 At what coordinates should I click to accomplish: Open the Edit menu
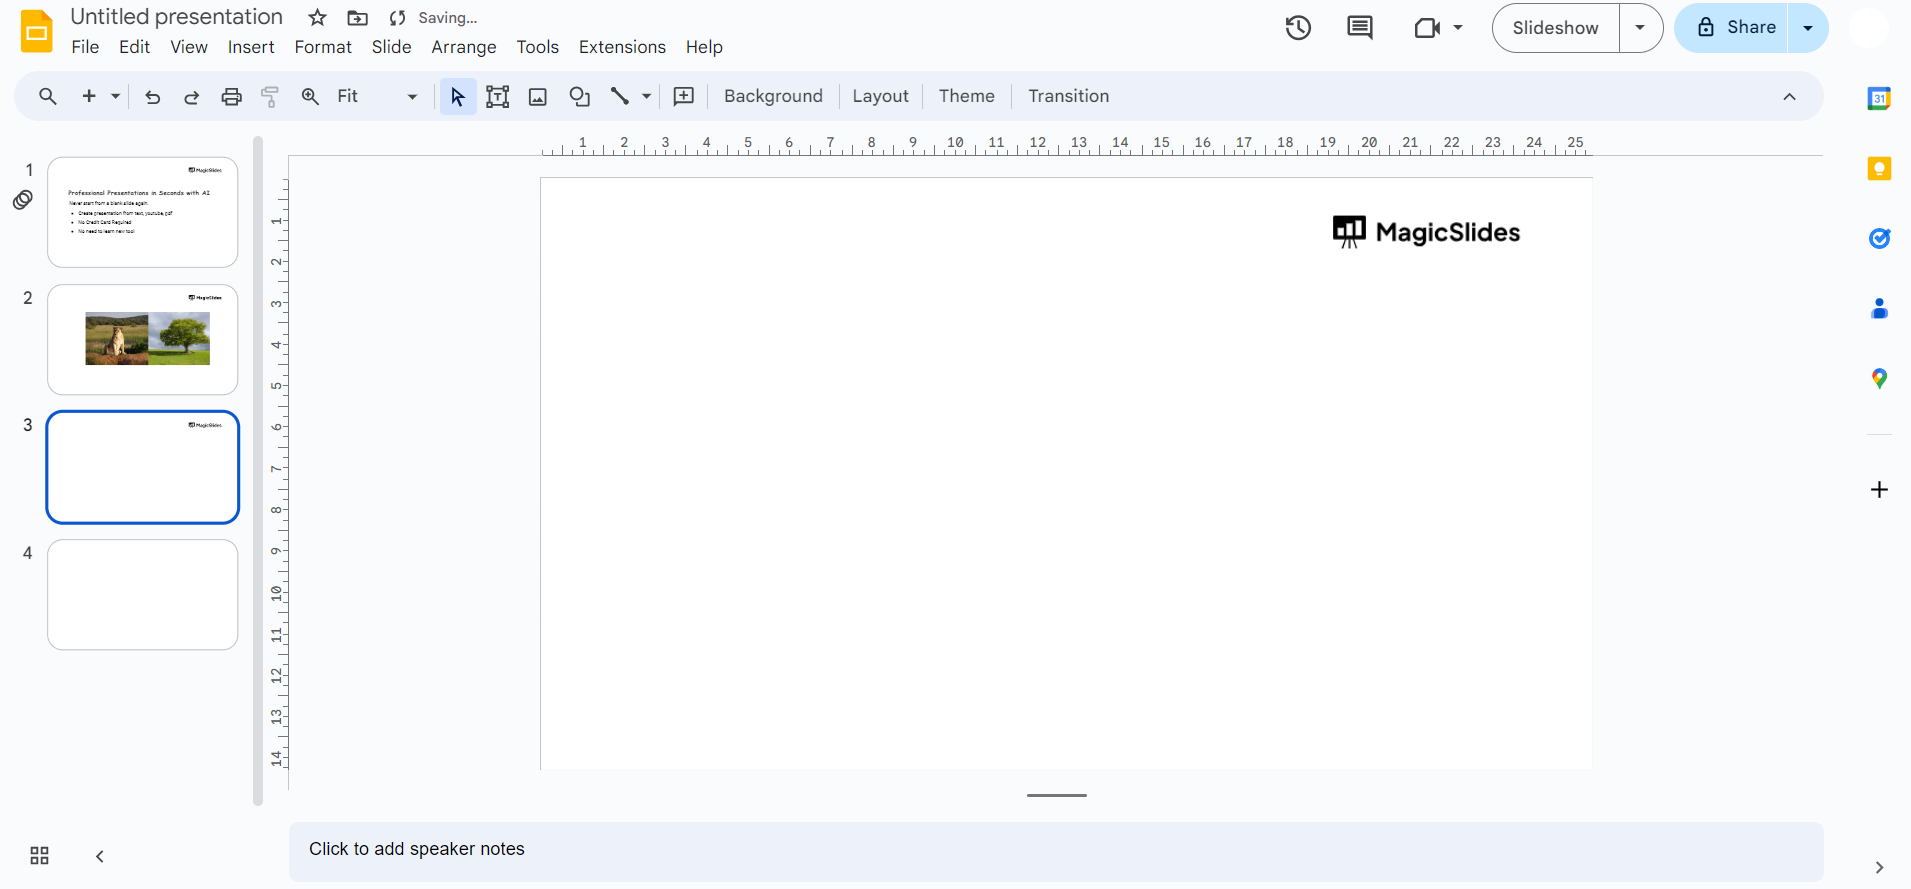click(x=134, y=47)
